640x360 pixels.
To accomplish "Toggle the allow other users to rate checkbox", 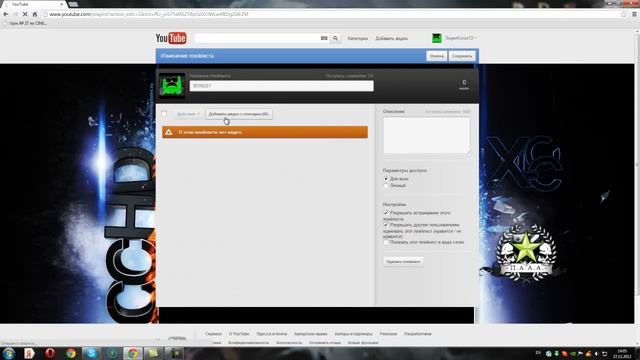I will tap(386, 225).
